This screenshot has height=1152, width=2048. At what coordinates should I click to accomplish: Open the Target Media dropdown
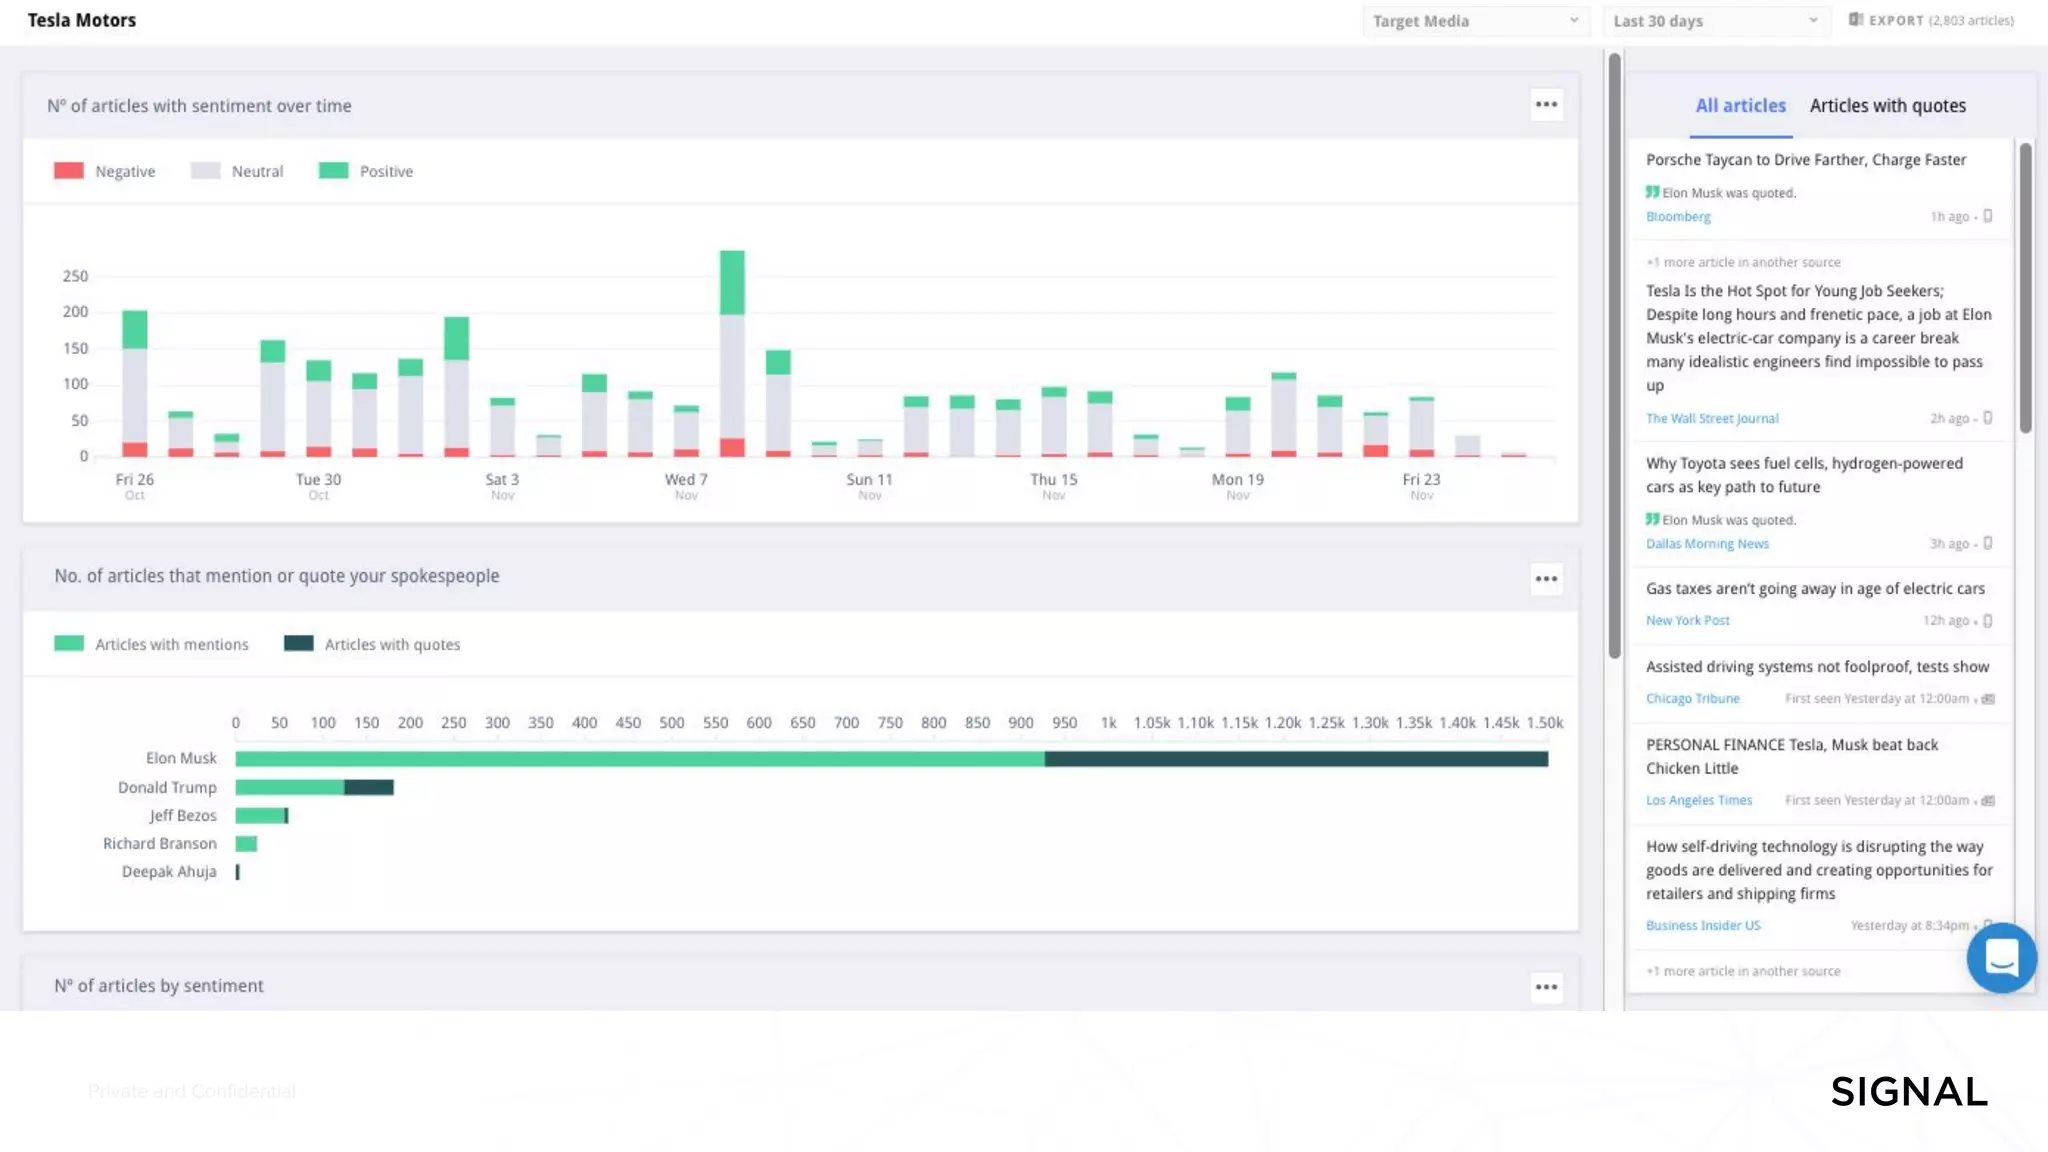pyautogui.click(x=1474, y=21)
